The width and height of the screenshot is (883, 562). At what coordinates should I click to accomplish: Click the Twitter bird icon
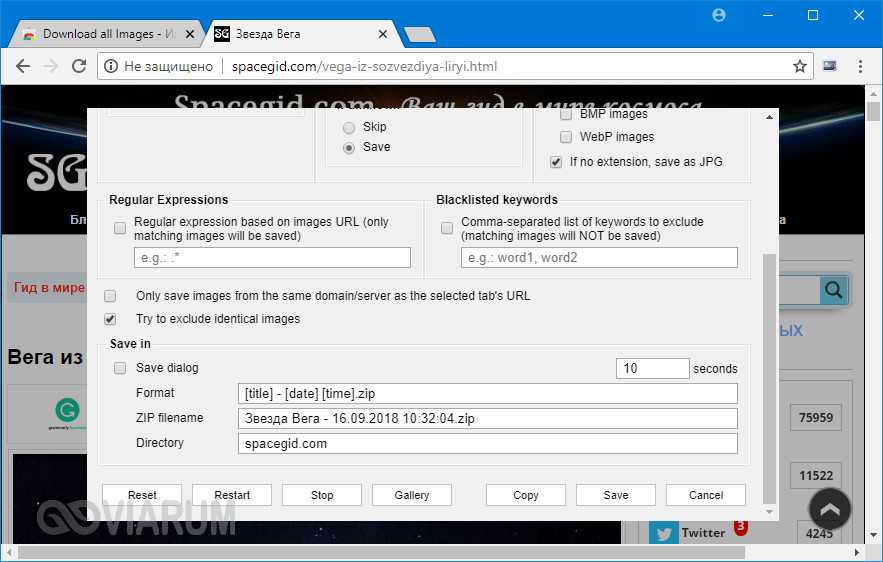tap(663, 533)
